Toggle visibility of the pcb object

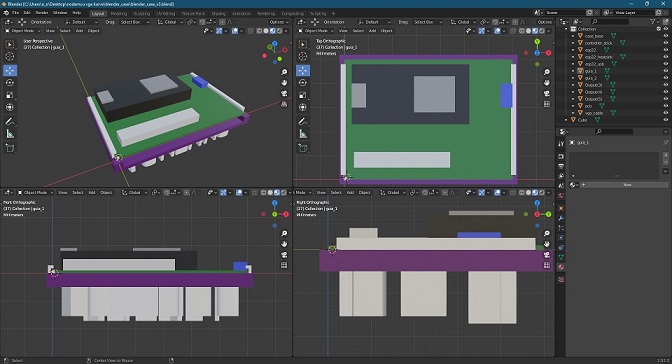point(666,106)
